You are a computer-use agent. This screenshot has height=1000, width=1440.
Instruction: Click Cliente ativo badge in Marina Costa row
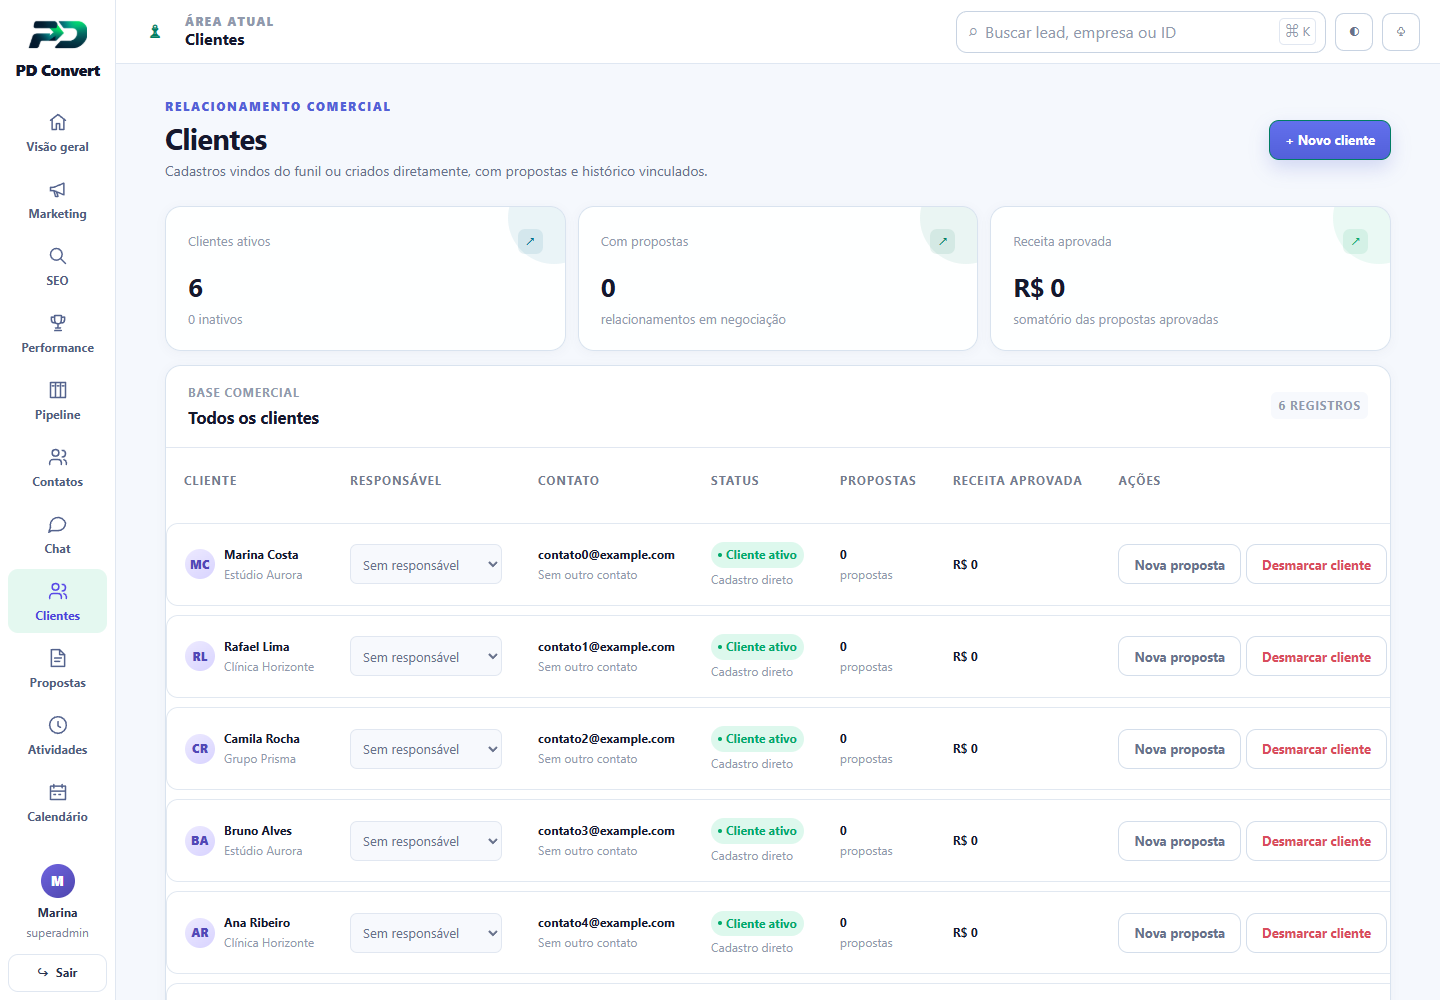[x=757, y=555]
